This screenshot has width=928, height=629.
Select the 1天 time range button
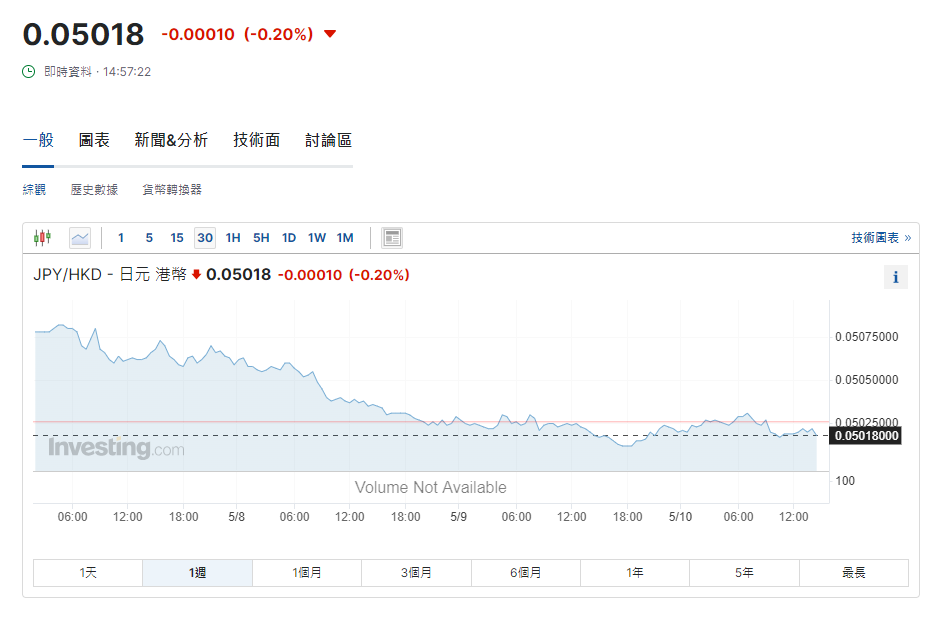coord(87,571)
